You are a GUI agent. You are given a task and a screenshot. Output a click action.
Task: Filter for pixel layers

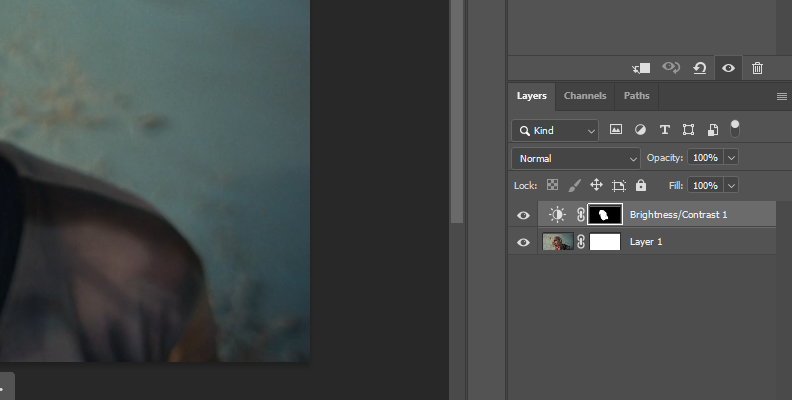(616, 130)
